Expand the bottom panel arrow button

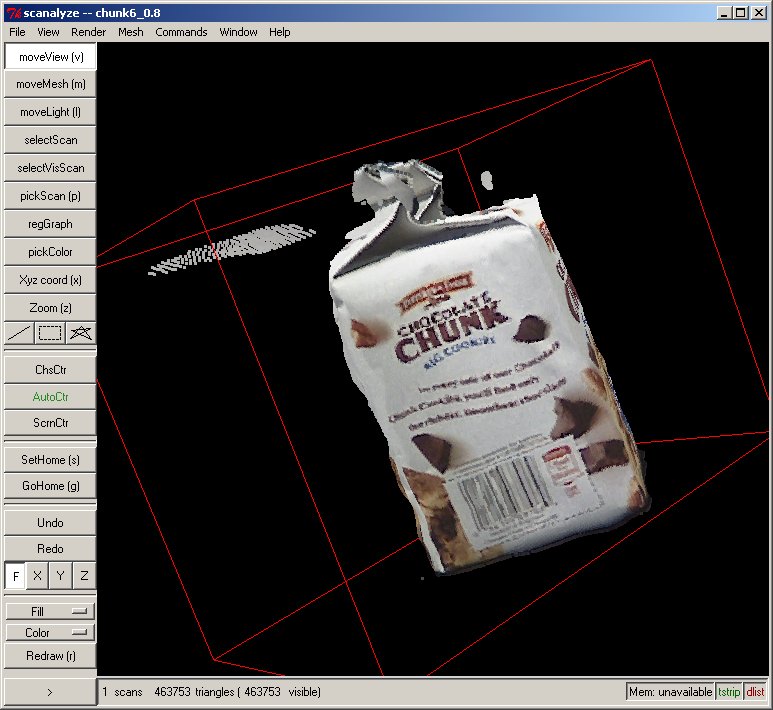[x=50, y=691]
